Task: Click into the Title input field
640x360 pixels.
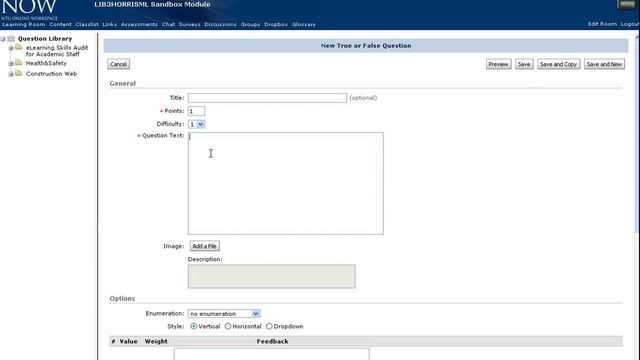Action: 267,98
